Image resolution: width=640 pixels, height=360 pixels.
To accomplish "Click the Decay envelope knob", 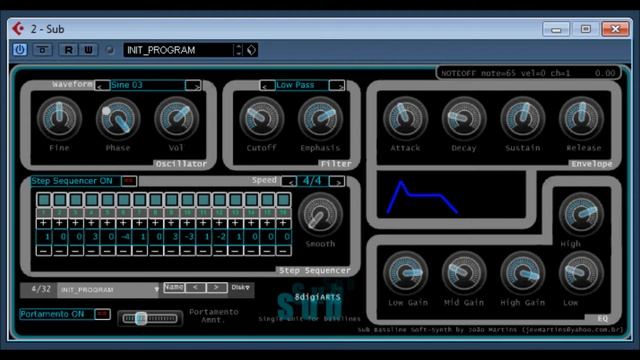I will [464, 119].
